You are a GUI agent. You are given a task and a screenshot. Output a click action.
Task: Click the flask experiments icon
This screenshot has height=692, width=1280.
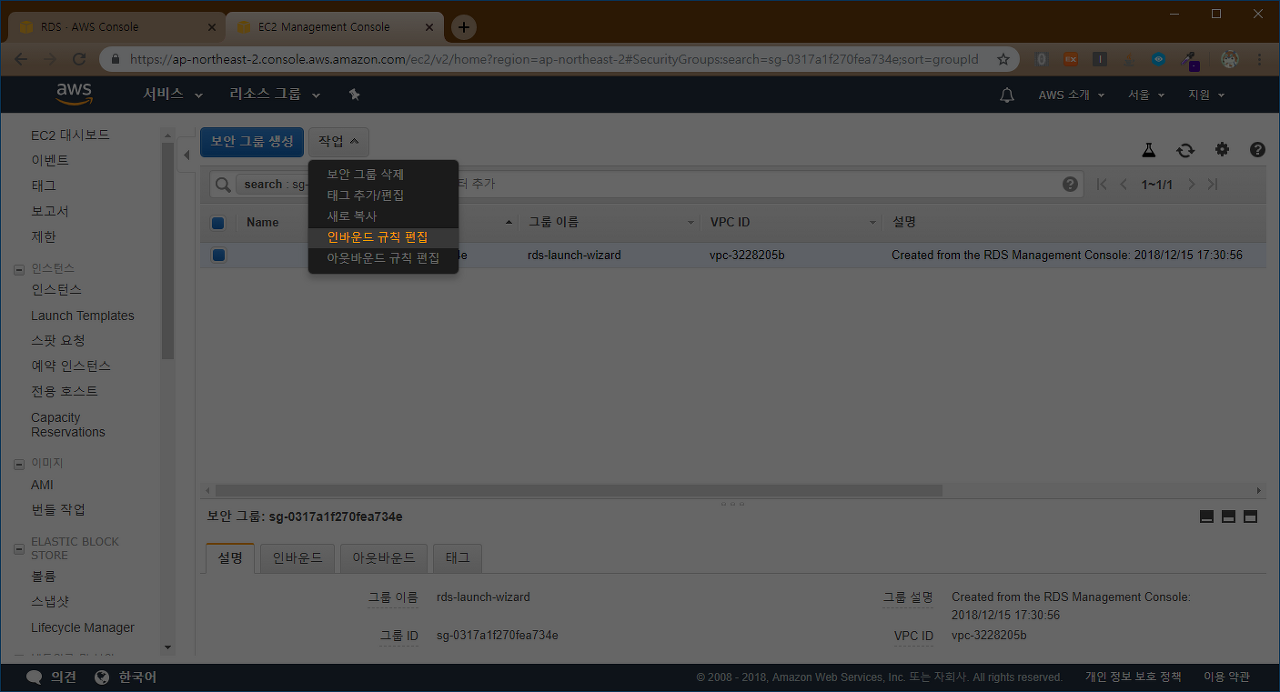(x=1149, y=150)
